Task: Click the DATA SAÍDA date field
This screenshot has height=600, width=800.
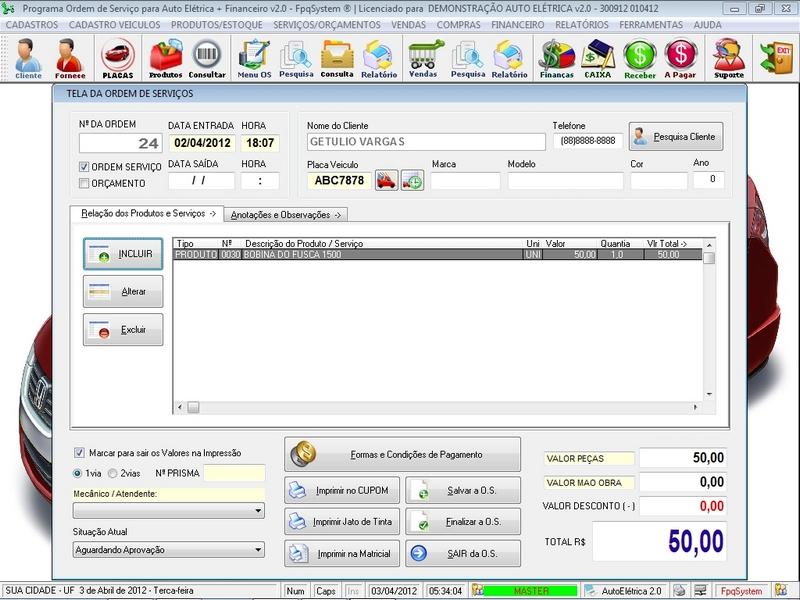Action: pos(202,181)
